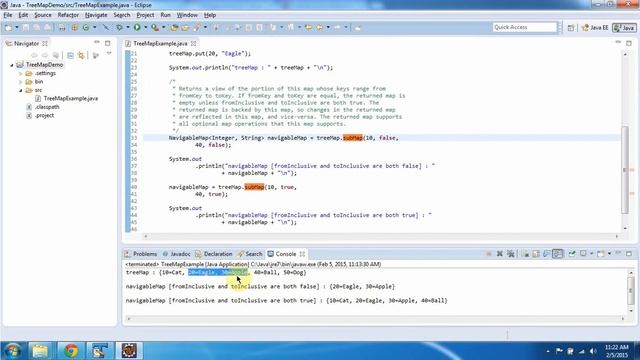This screenshot has width=640, height=360.
Task: Click Back to previous edit location arrow
Action: click(309, 27)
